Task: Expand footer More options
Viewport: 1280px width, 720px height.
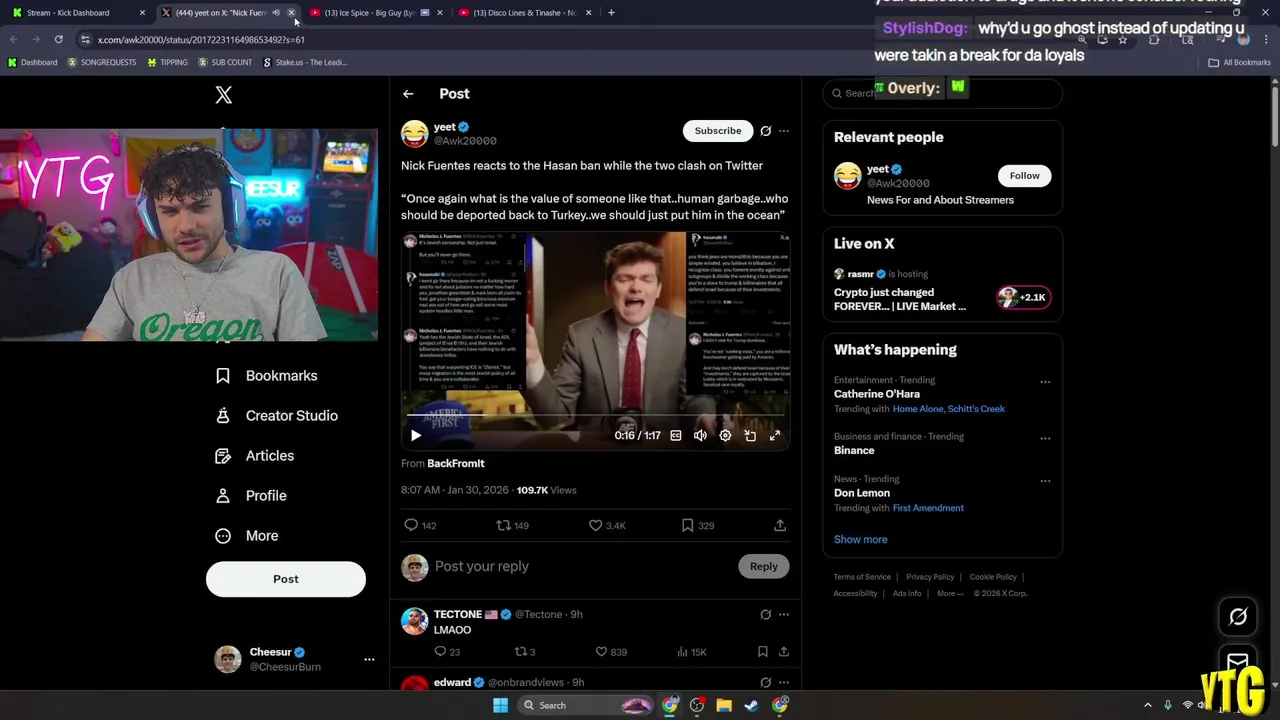Action: 950,594
